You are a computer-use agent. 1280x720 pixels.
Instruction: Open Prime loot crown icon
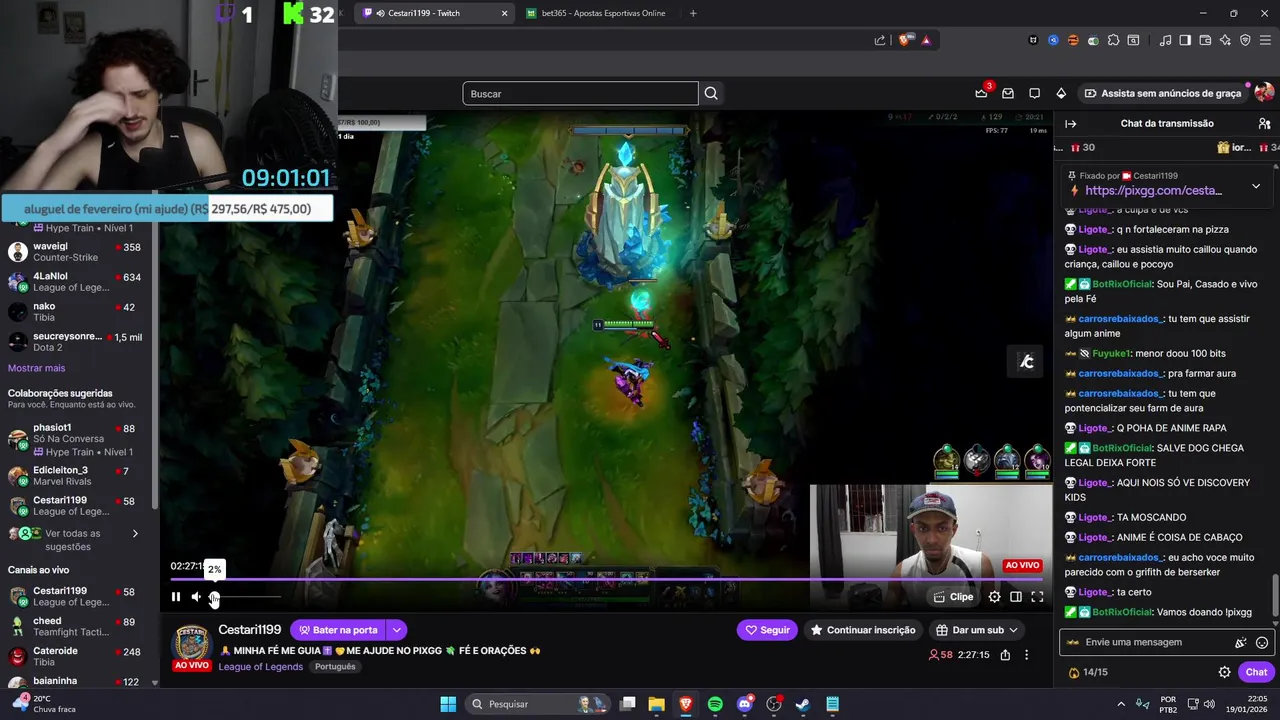click(982, 93)
